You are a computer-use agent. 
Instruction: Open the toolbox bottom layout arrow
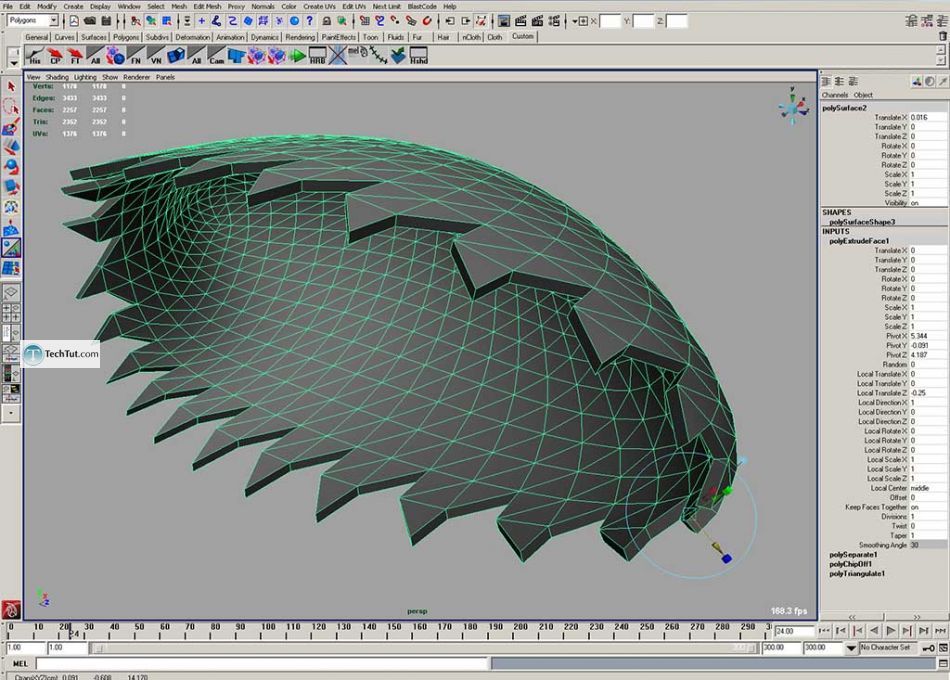11,413
